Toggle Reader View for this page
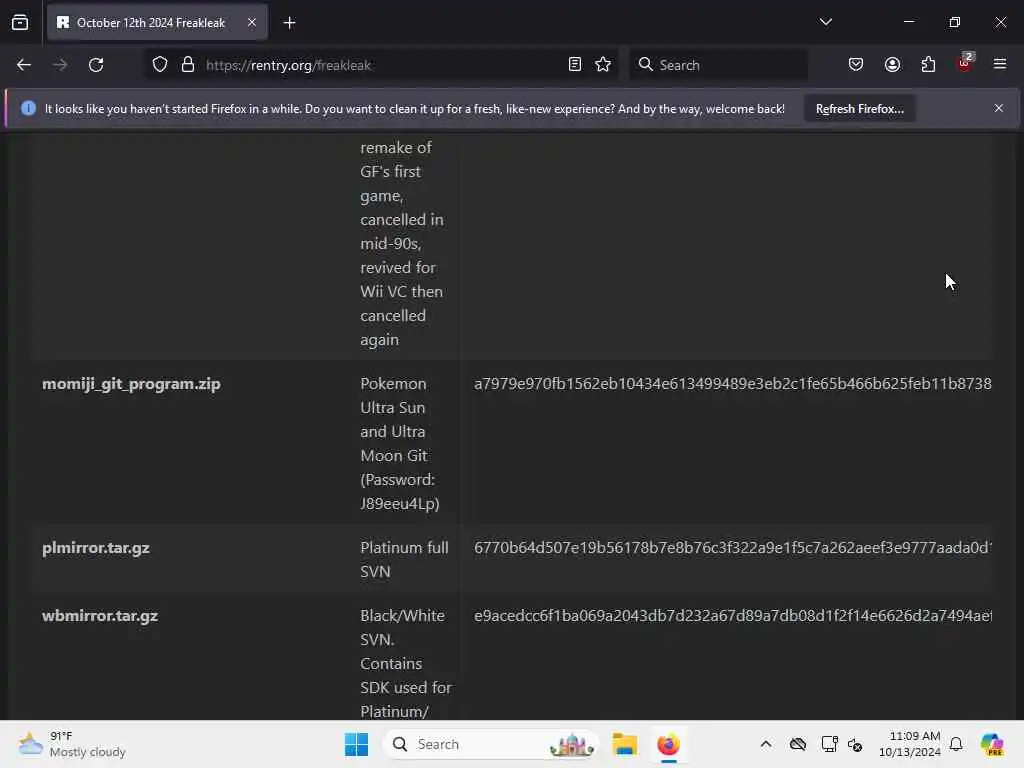Viewport: 1024px width, 768px height. click(x=575, y=65)
